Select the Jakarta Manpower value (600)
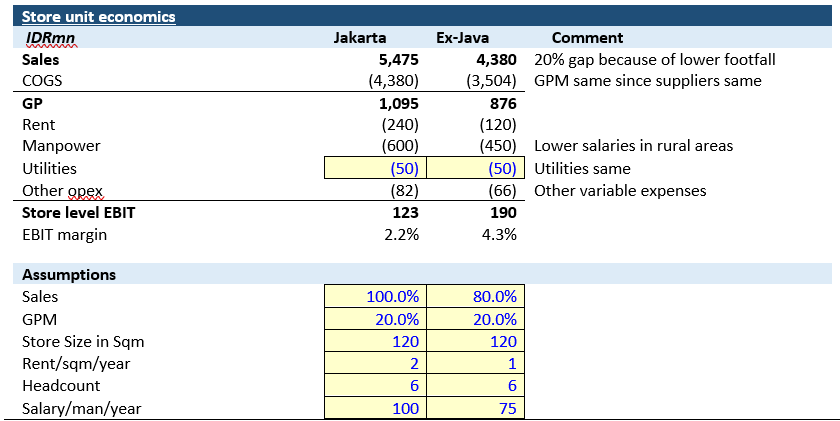 coord(400,146)
